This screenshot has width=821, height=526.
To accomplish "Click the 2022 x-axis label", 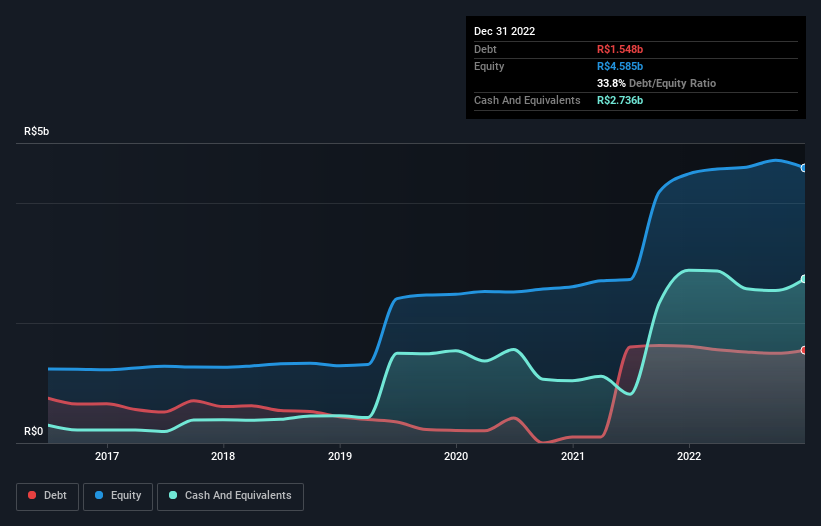I will 689,456.
